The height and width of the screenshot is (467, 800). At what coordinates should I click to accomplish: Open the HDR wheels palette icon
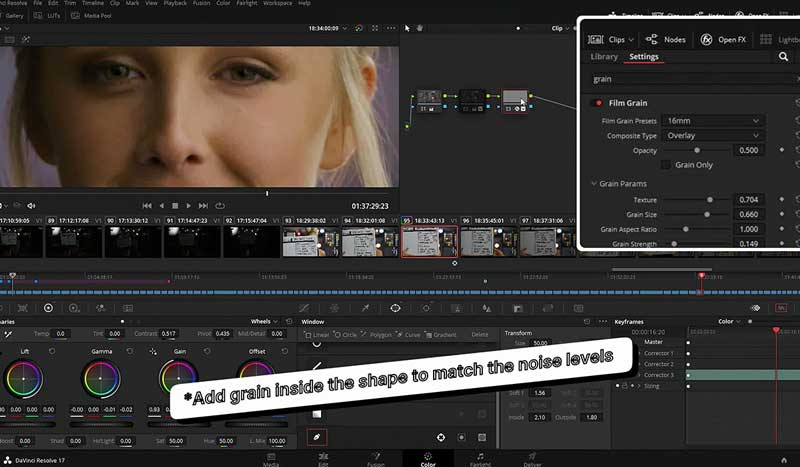pyautogui.click(x=74, y=308)
